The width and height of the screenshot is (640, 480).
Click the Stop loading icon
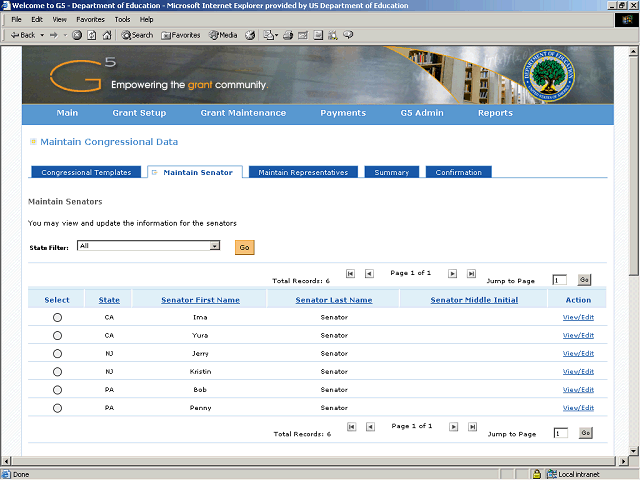click(x=77, y=35)
